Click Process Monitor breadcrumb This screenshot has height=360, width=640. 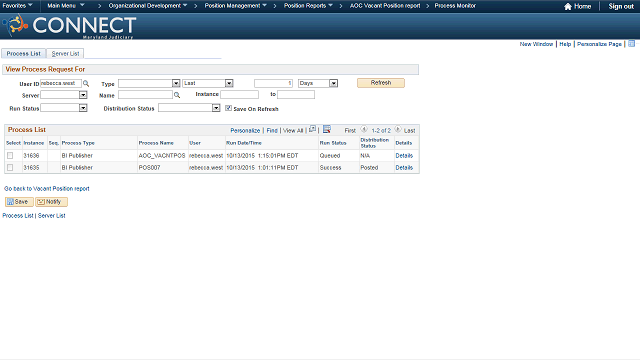[455, 6]
